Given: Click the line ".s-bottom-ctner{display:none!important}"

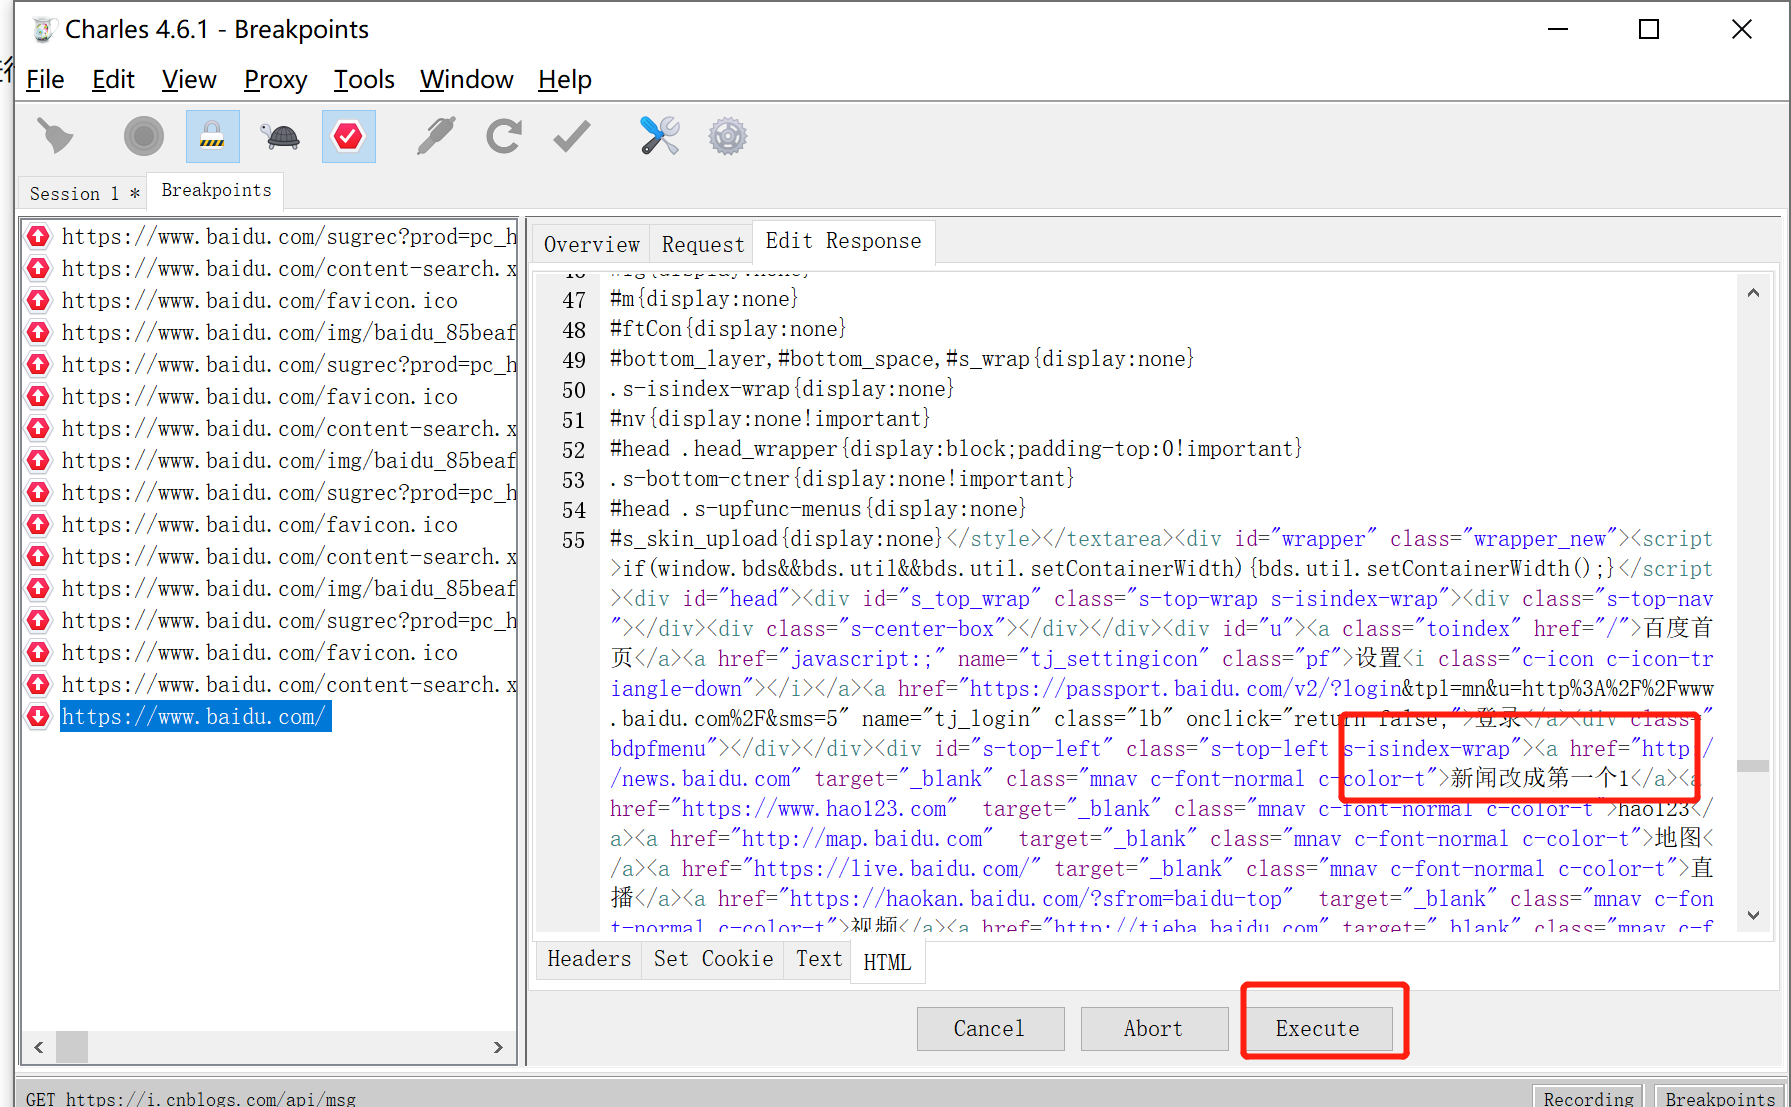Looking at the screenshot, I should tap(842, 478).
